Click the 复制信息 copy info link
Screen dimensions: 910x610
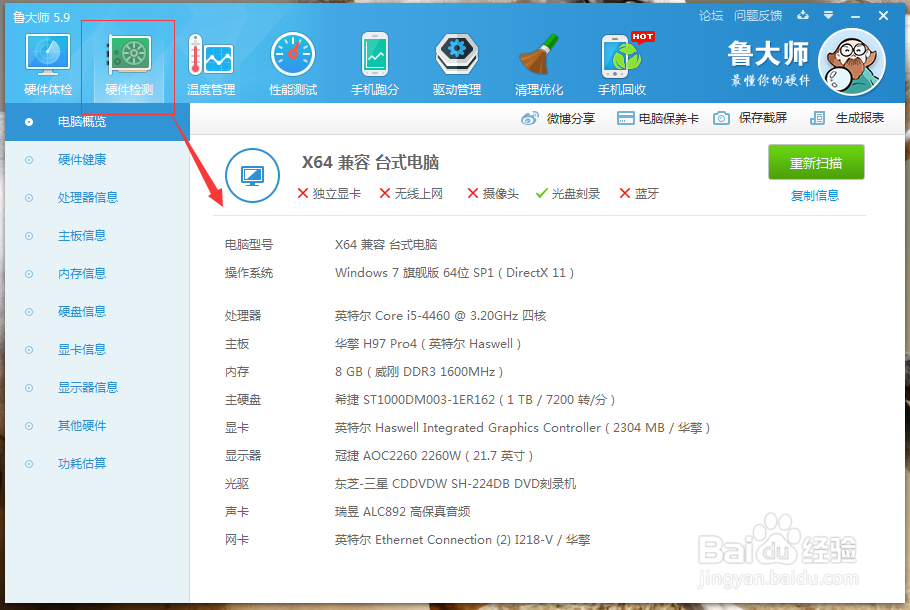815,196
